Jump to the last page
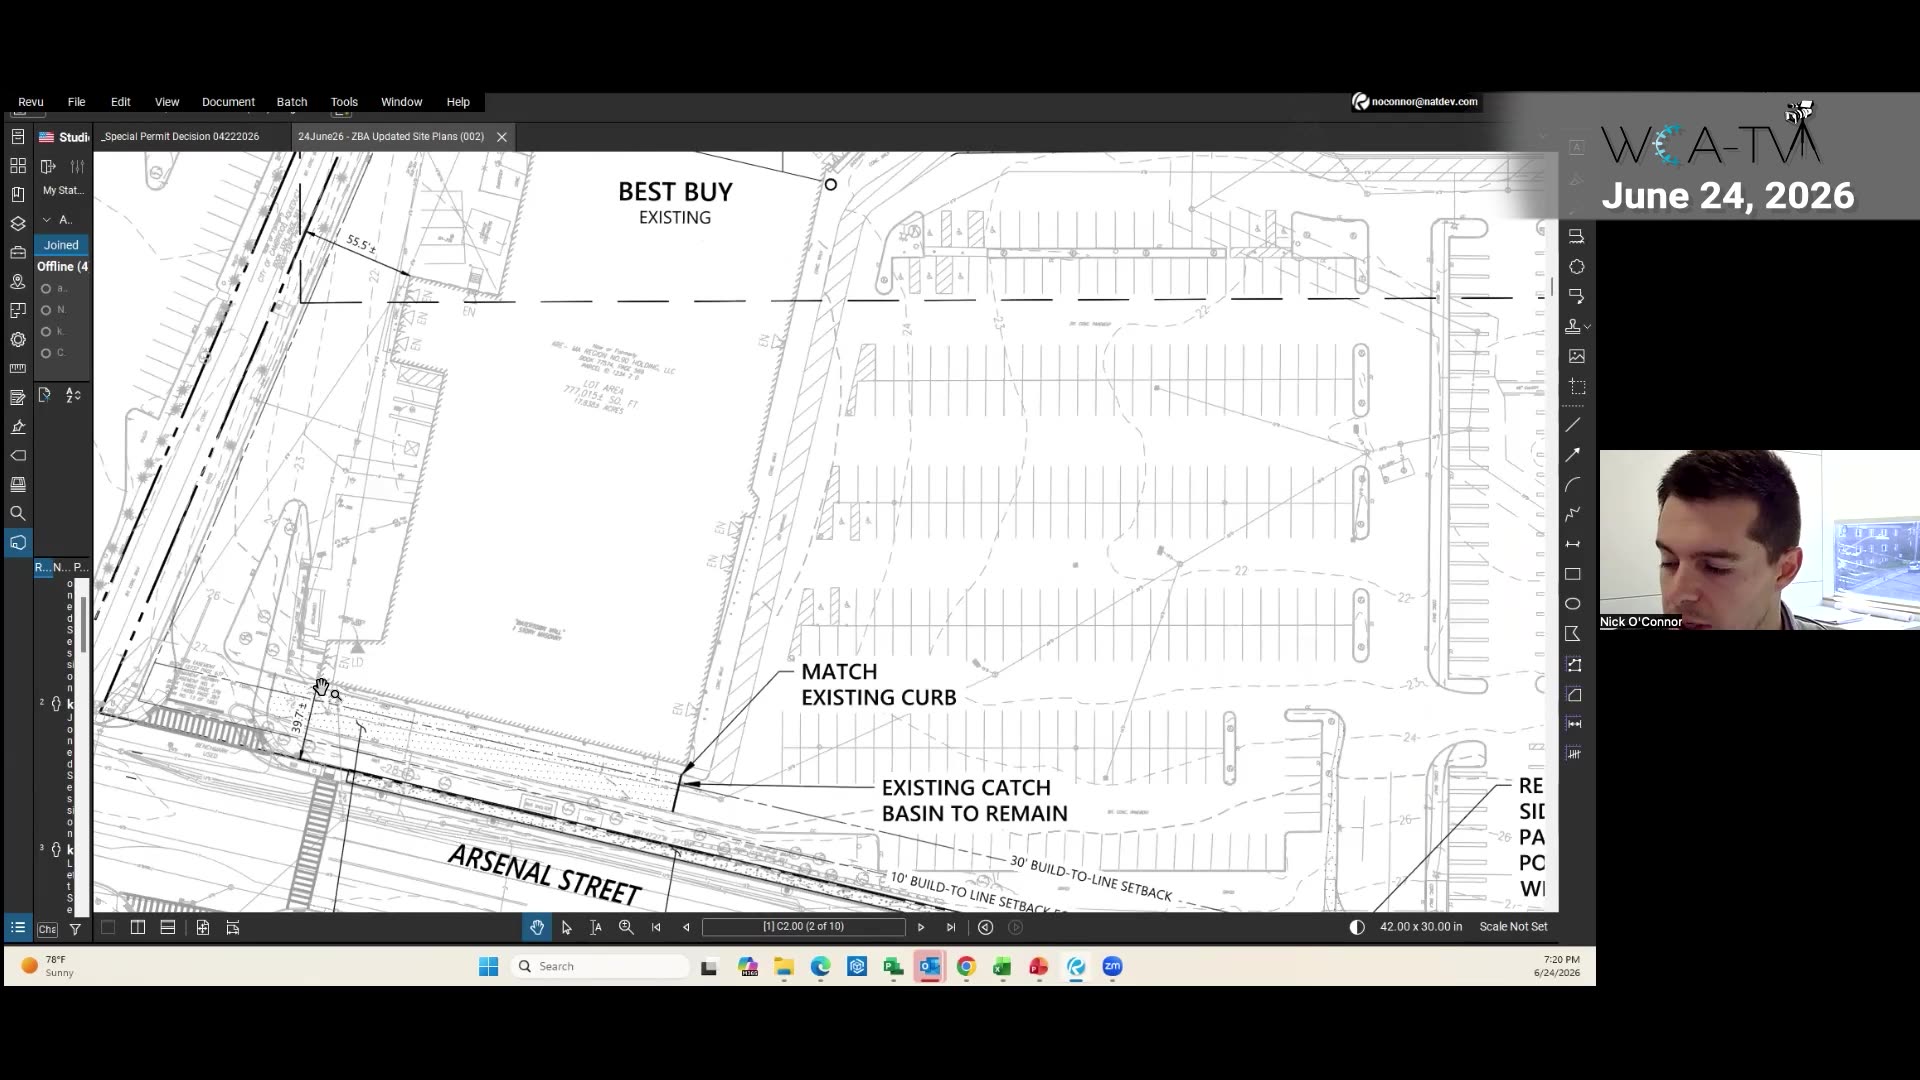 coord(951,928)
